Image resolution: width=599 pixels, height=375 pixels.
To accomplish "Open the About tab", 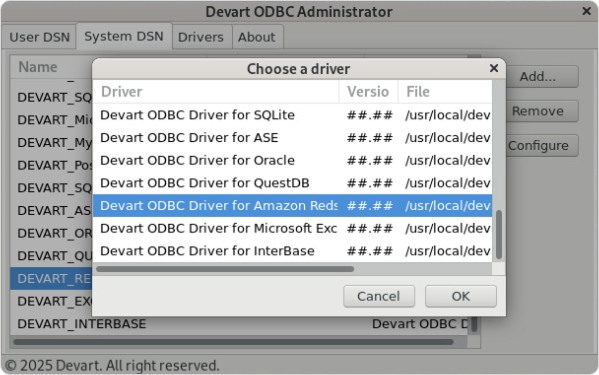I will coord(257,37).
